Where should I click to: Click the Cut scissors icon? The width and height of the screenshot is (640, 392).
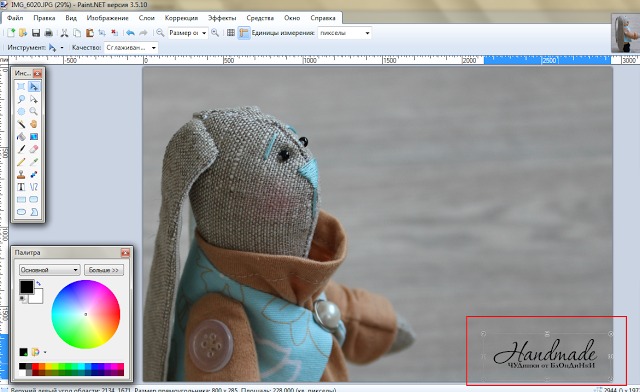click(64, 33)
